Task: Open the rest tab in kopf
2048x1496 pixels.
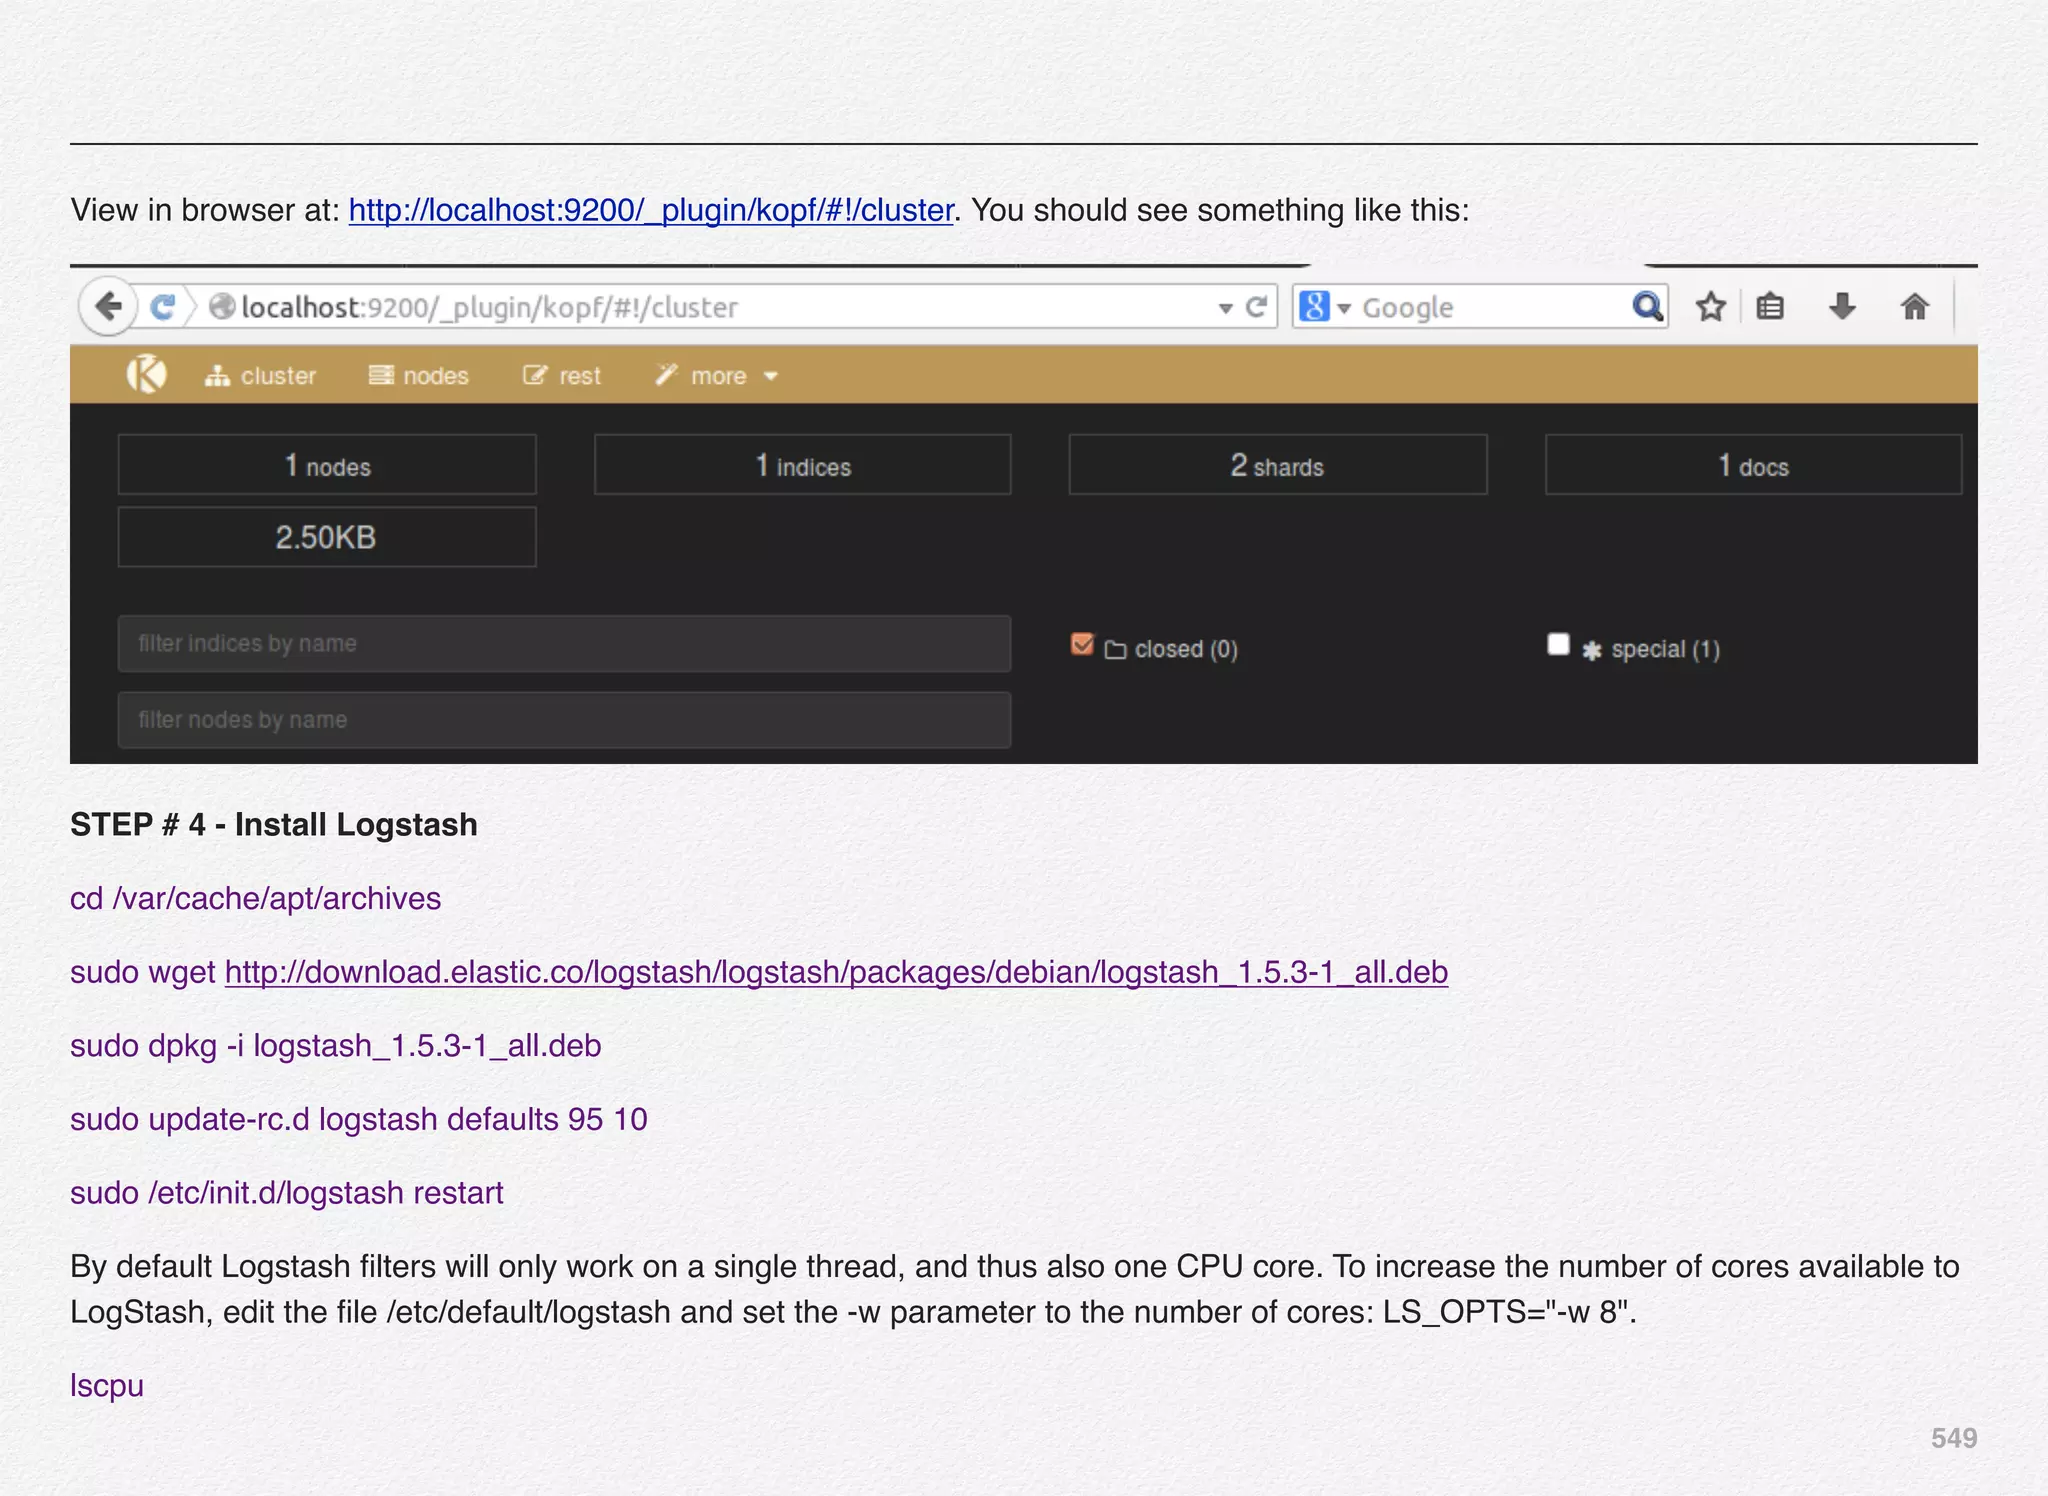Action: (x=562, y=376)
